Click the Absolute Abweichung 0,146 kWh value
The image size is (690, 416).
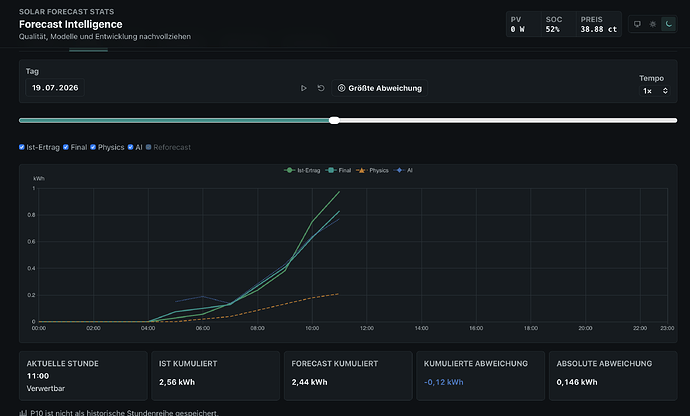click(577, 382)
